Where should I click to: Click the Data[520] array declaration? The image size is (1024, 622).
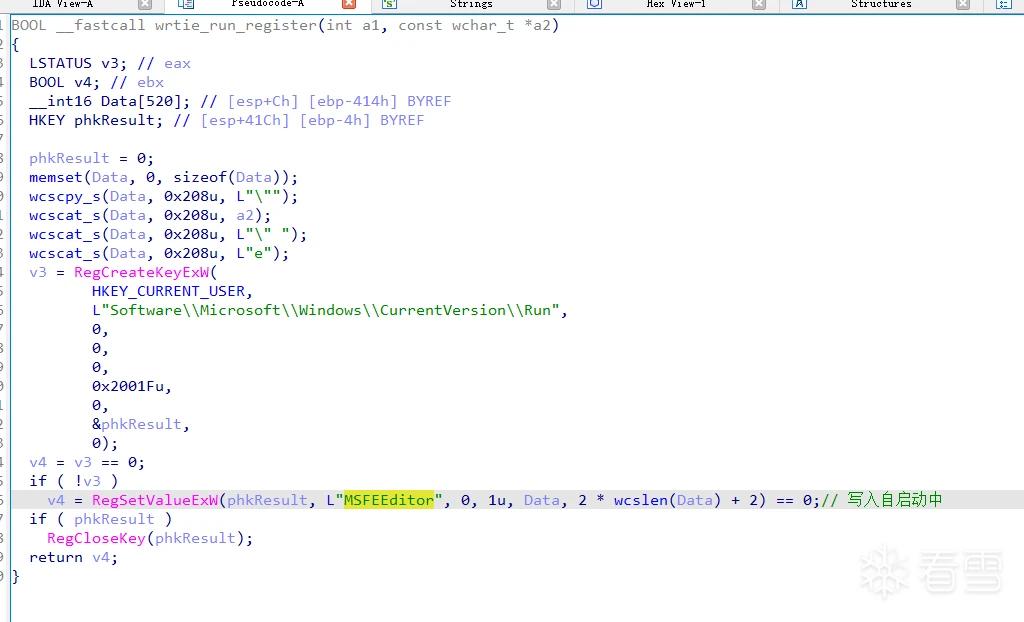[141, 101]
